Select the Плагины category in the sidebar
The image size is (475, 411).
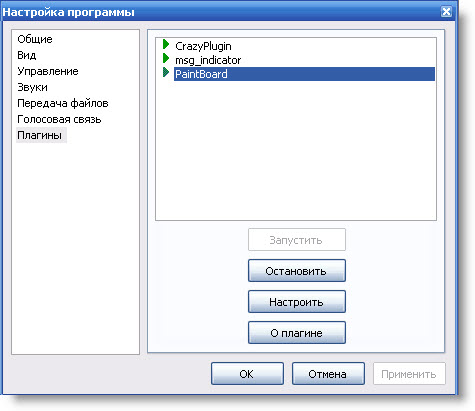tap(41, 135)
